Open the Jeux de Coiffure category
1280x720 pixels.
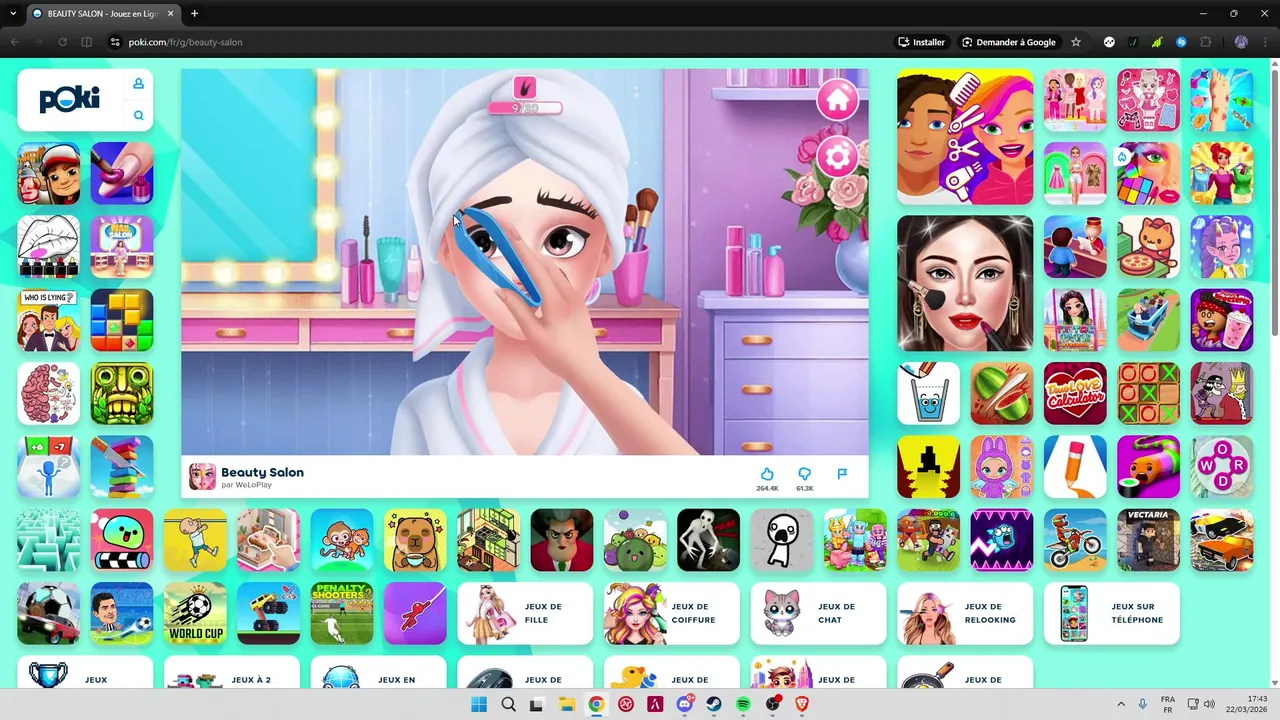pyautogui.click(x=672, y=613)
